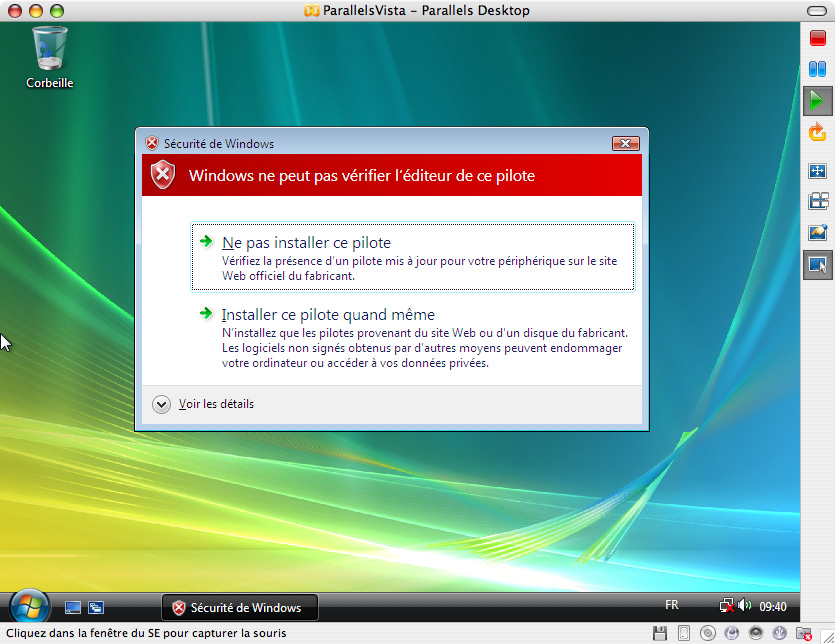Click the network adapter status icon

point(732,633)
